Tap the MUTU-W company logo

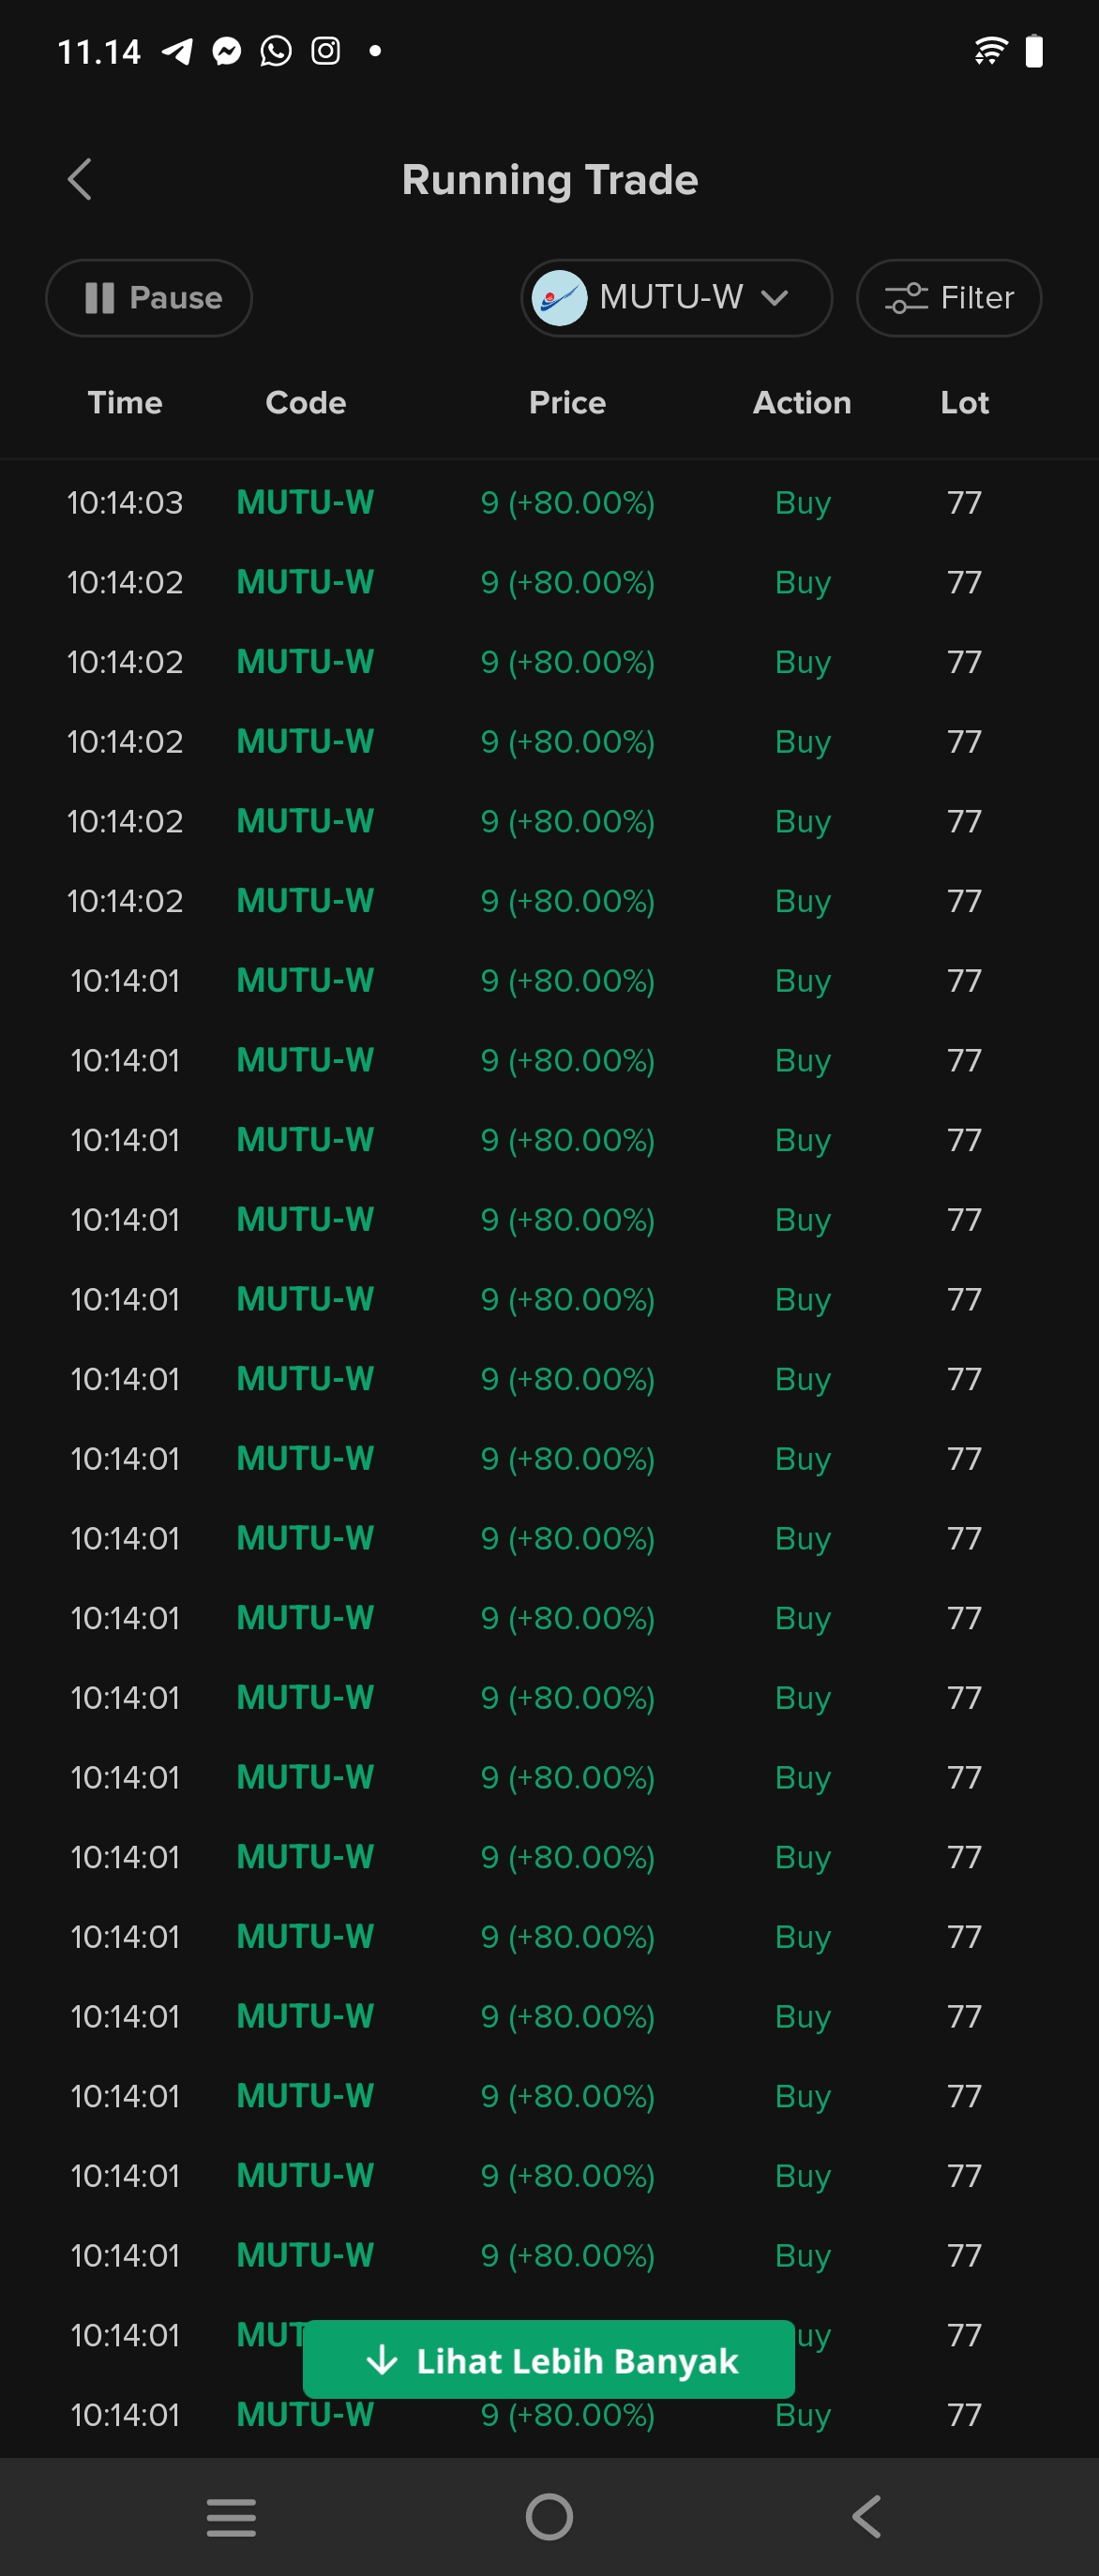point(559,298)
